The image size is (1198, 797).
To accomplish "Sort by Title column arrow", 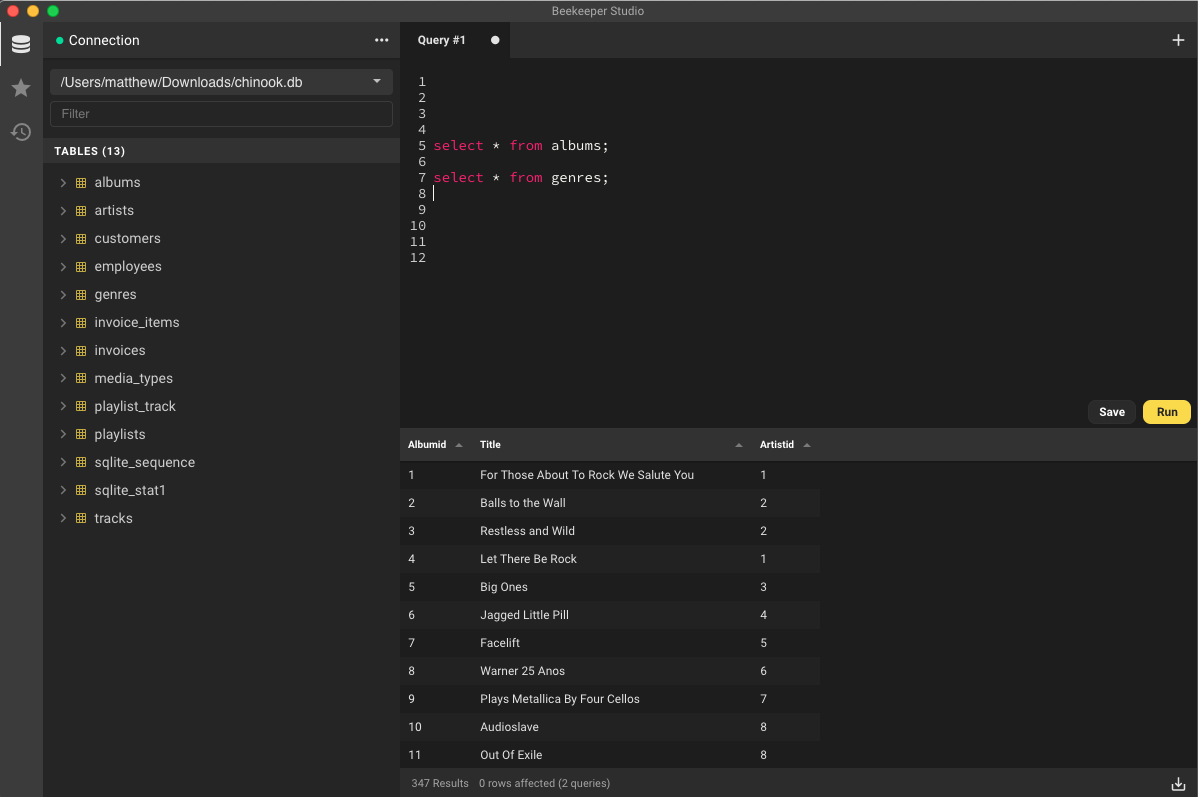I will click(x=739, y=445).
